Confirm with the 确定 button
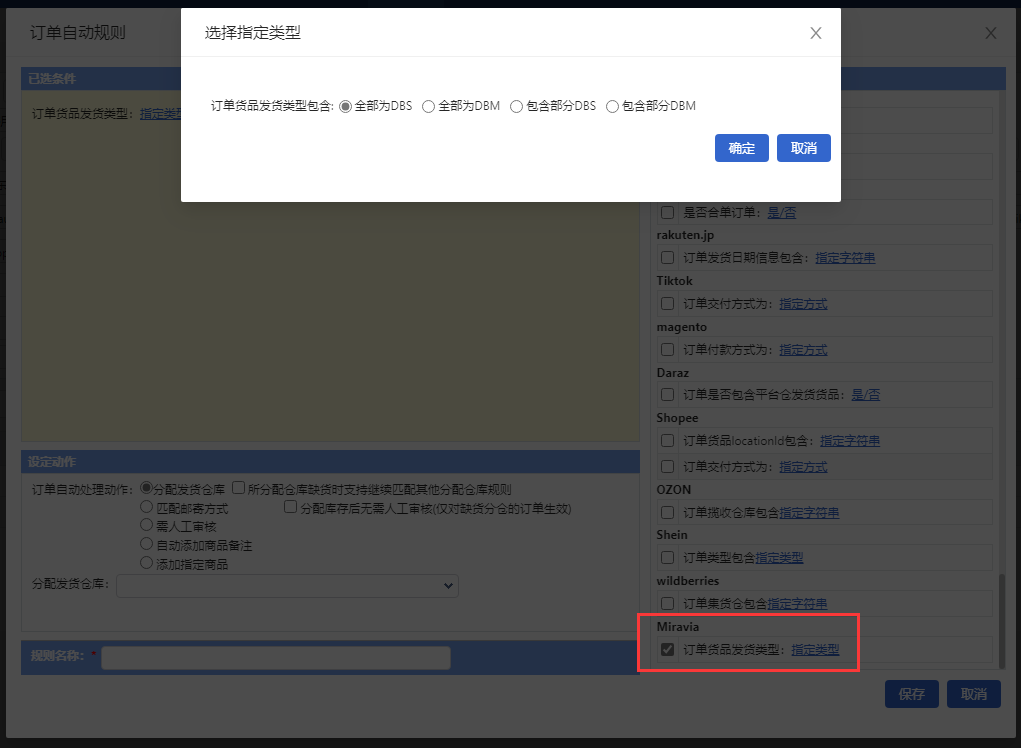The image size is (1021, 748). tap(742, 148)
